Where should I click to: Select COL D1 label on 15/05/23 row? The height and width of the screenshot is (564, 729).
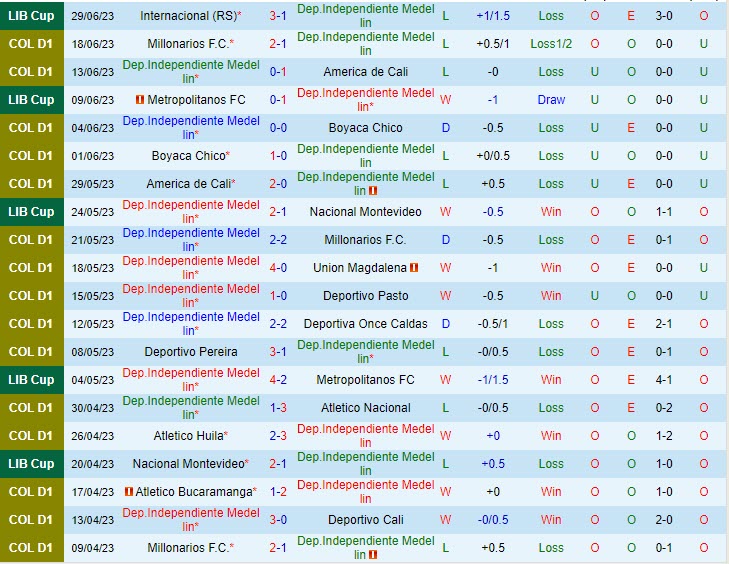[x=32, y=296]
